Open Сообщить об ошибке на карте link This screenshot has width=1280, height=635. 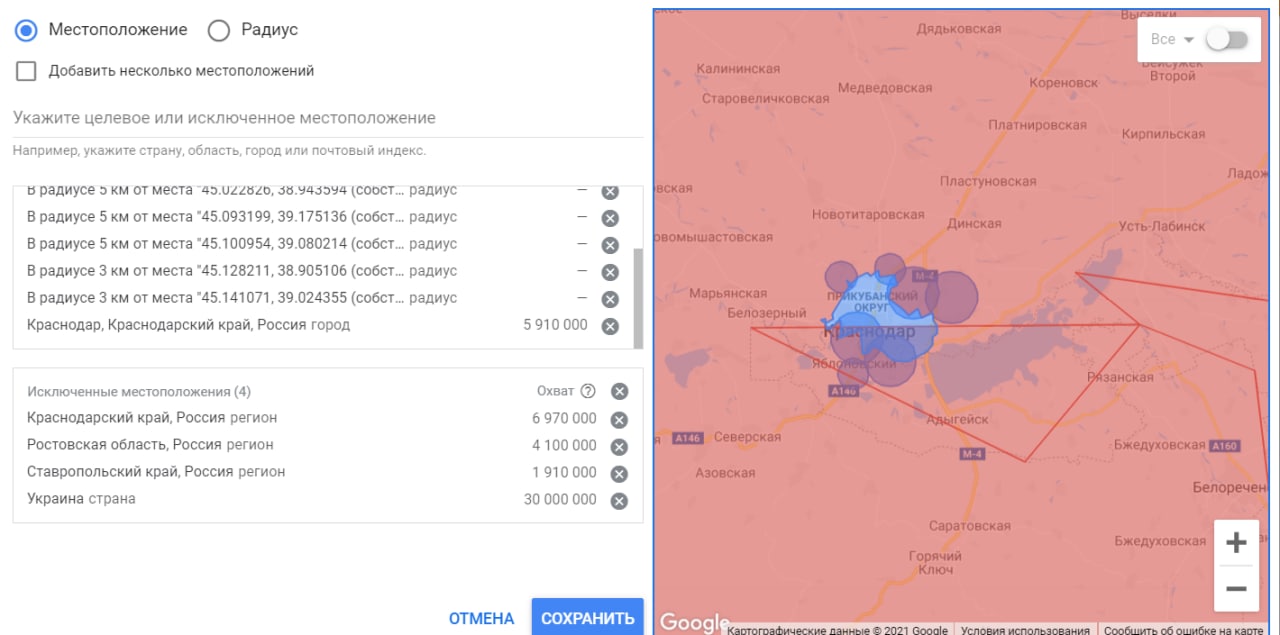pyautogui.click(x=1184, y=630)
